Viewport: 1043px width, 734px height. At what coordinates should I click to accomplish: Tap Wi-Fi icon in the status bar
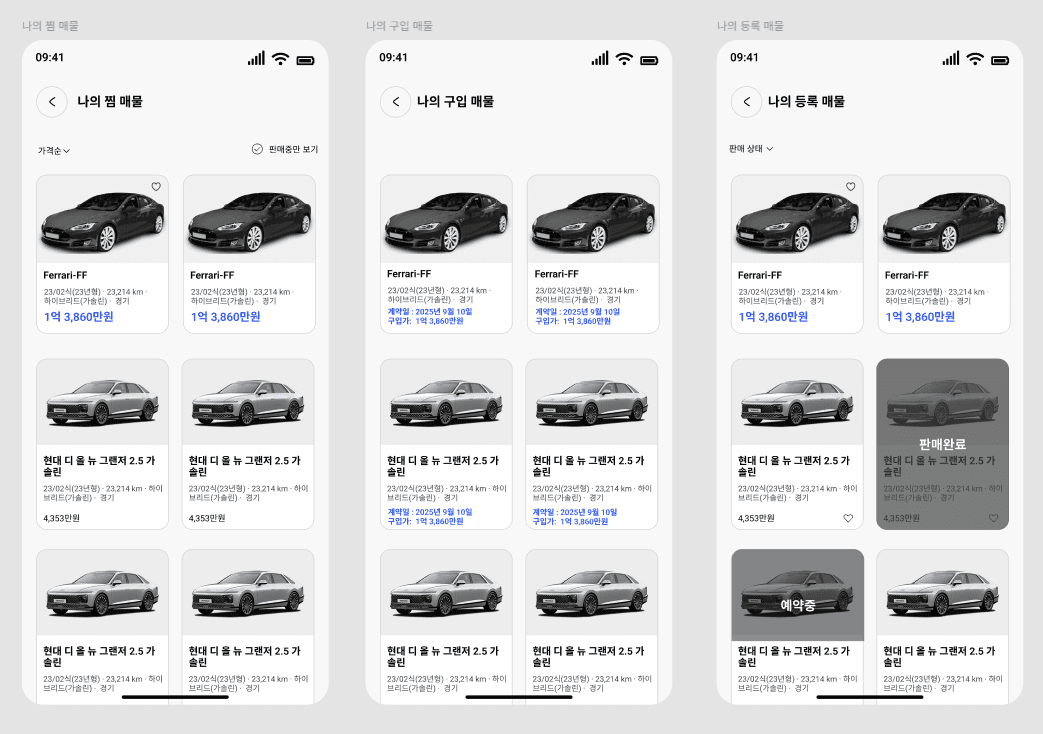click(280, 59)
